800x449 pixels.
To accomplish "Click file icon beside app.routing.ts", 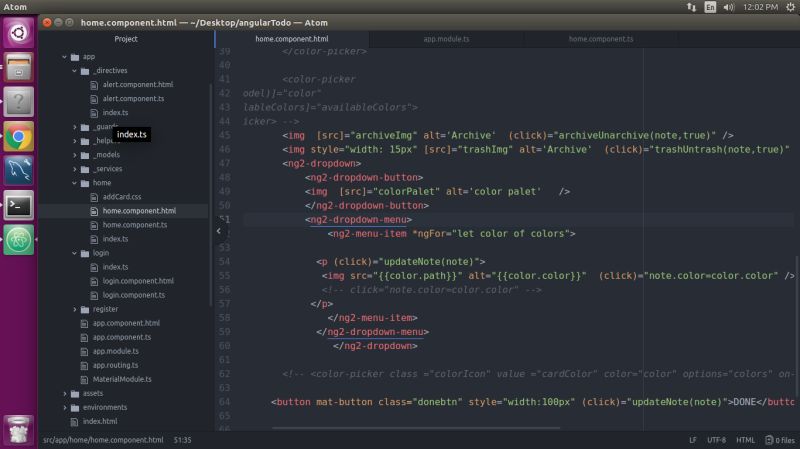I will (84, 365).
